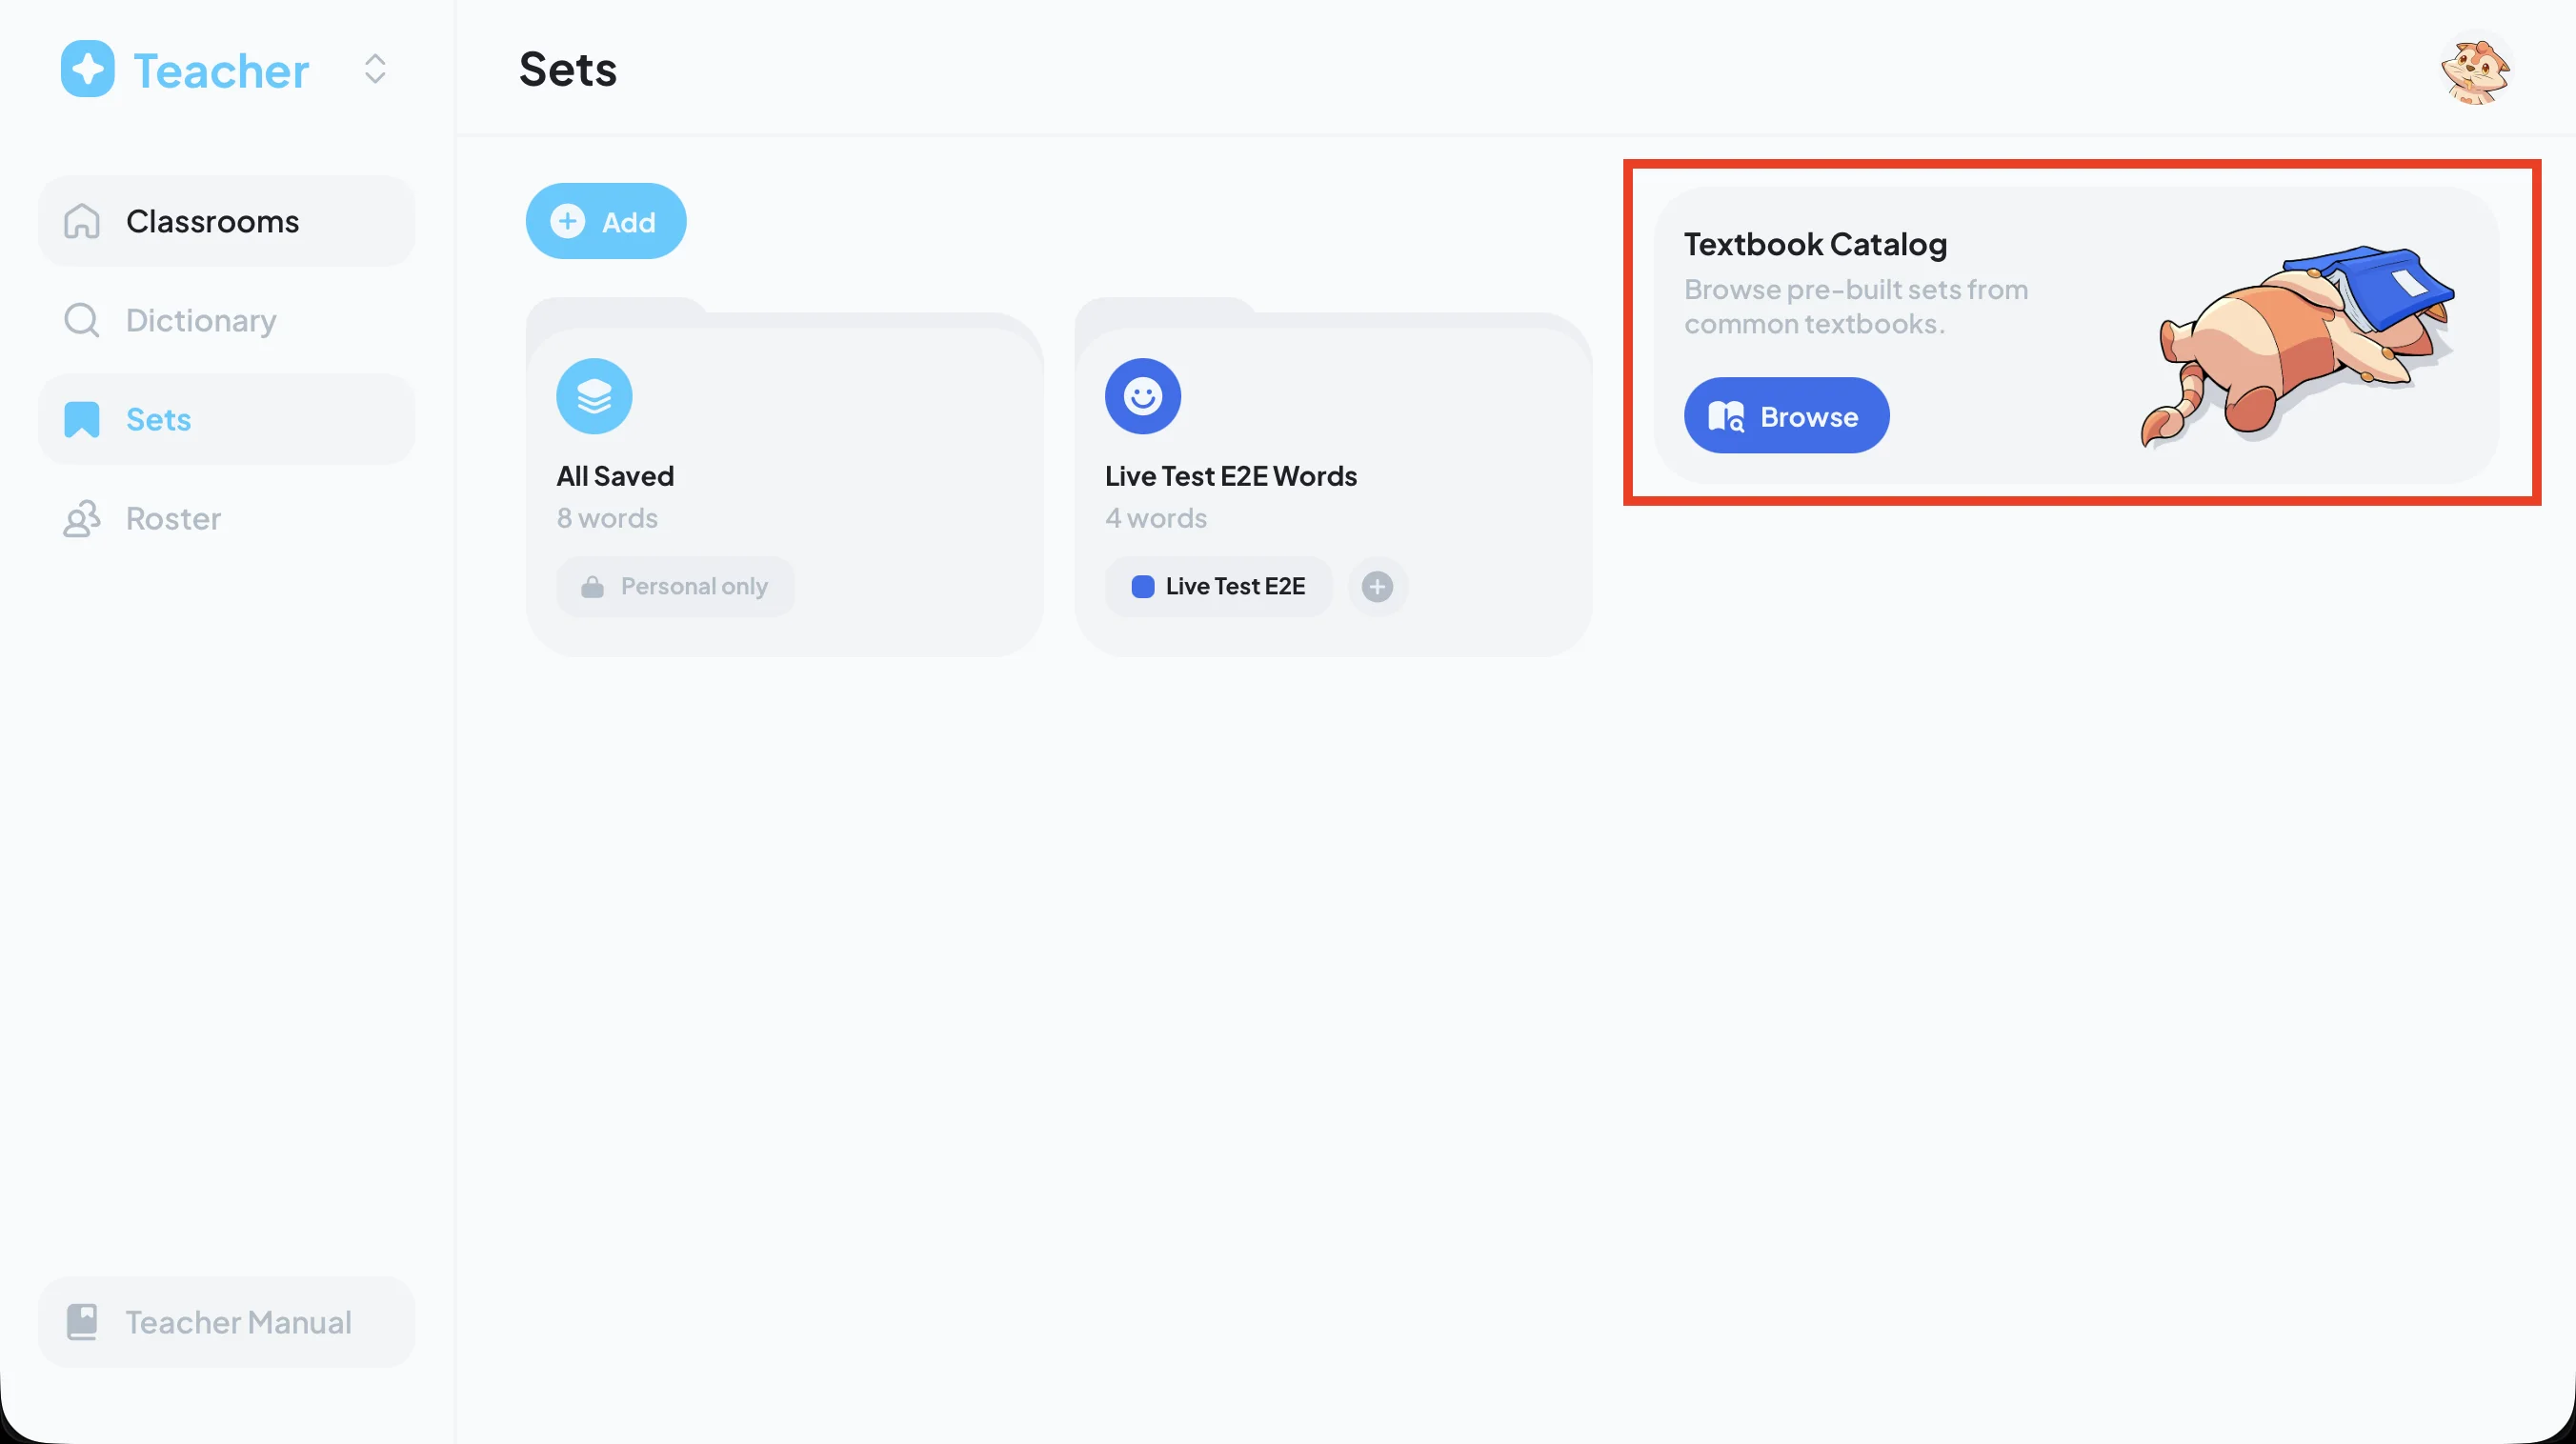The width and height of the screenshot is (2576, 1444).
Task: Click the smiley icon on Live Test set
Action: 1142,396
